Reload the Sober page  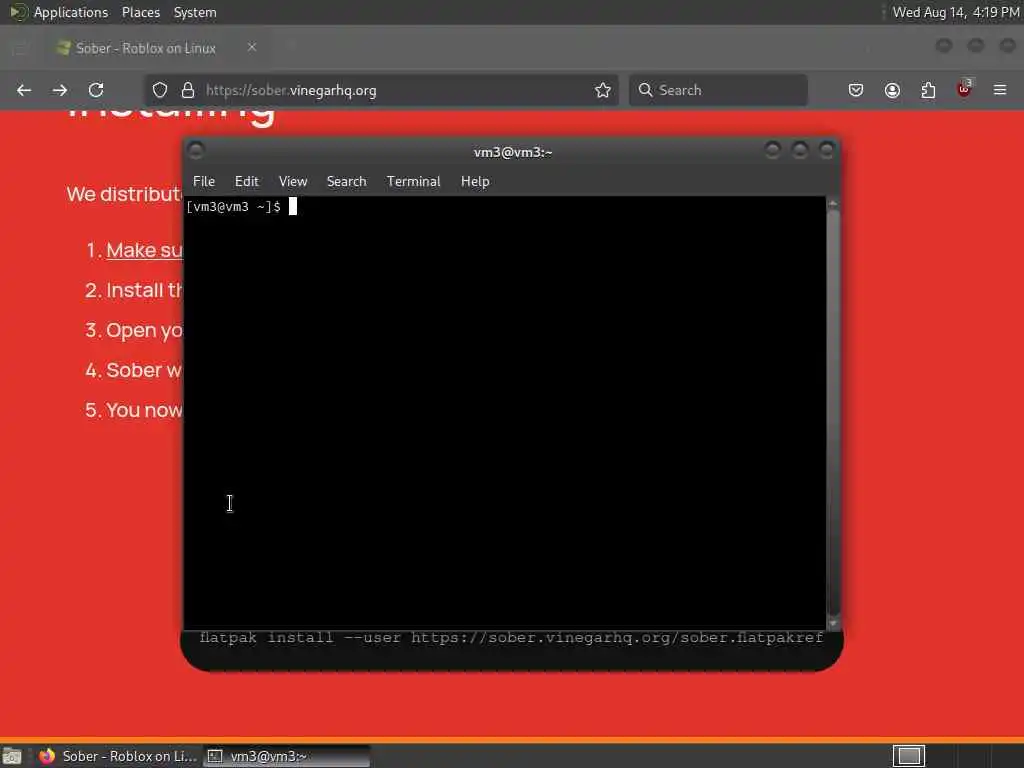tap(96, 90)
